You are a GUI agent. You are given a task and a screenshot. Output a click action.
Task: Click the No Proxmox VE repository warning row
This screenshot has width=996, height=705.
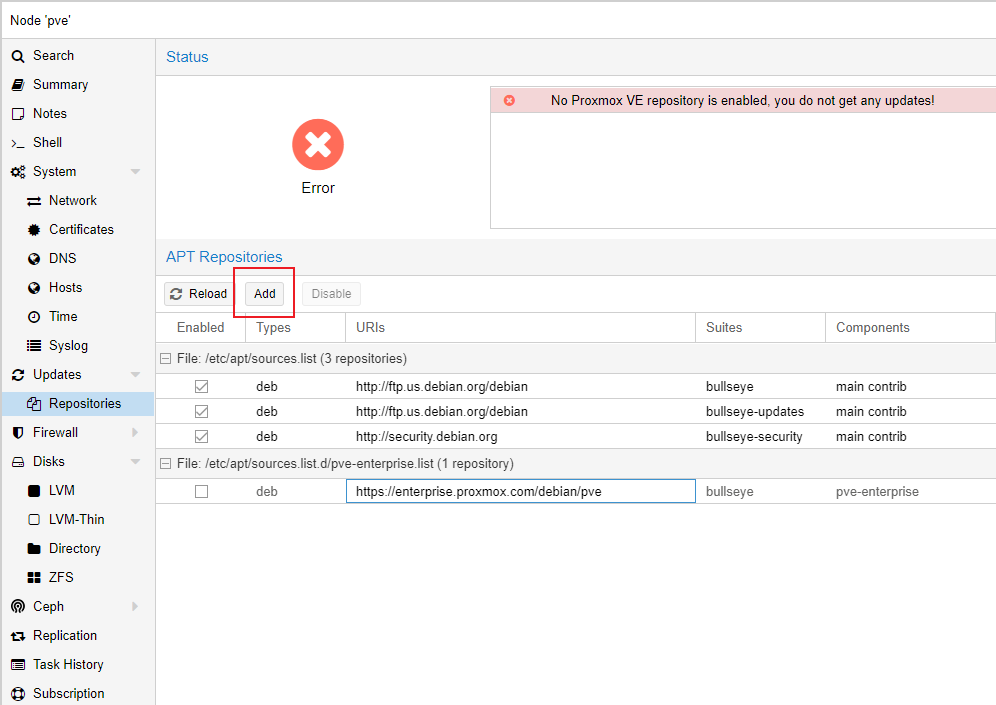tap(743, 100)
